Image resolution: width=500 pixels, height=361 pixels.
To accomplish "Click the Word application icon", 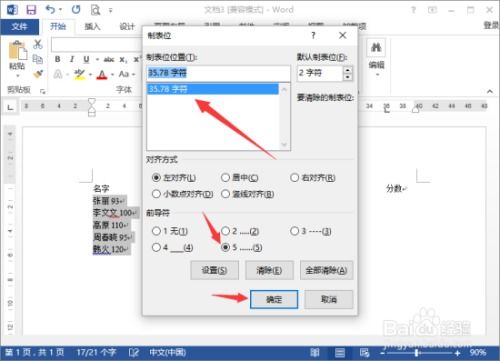I will (x=12, y=10).
